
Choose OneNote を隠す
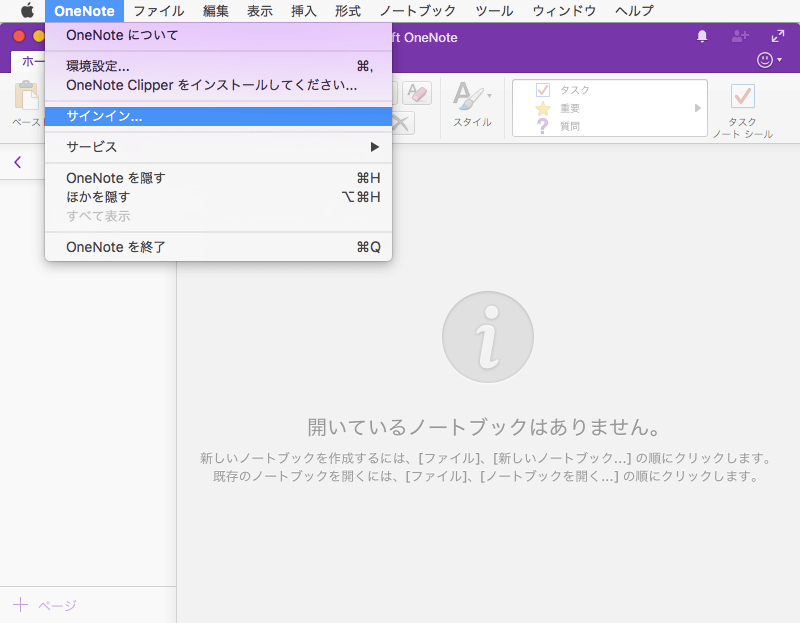click(x=218, y=178)
